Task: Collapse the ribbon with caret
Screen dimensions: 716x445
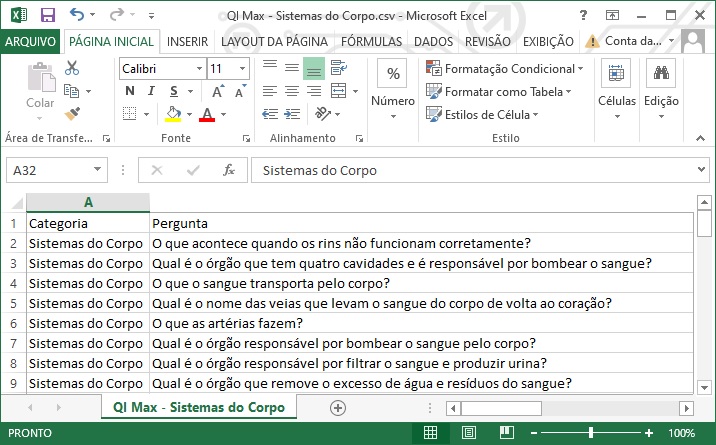Action: (700, 138)
